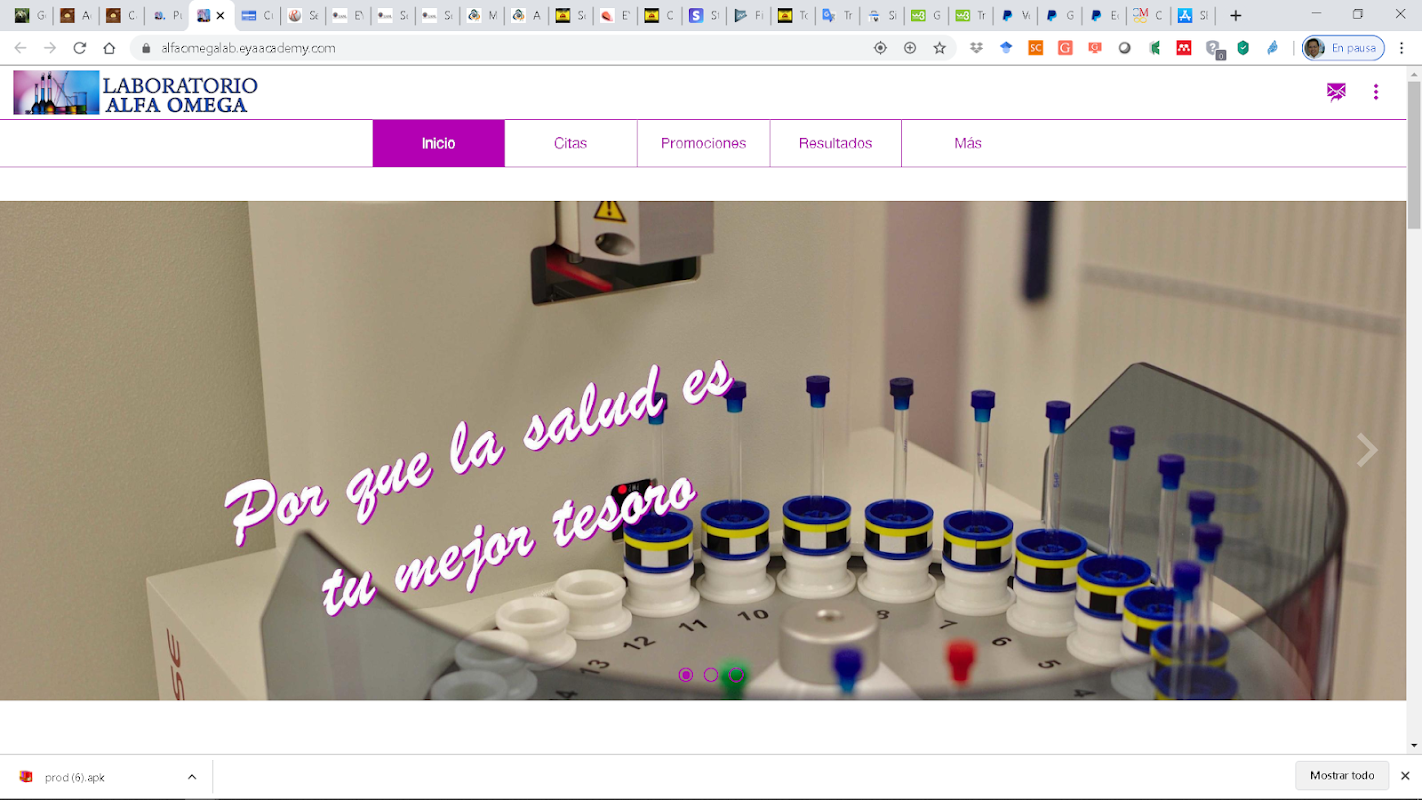Screen dimensions: 1422x800
Task: Open the Más menu item
Action: click(968, 143)
